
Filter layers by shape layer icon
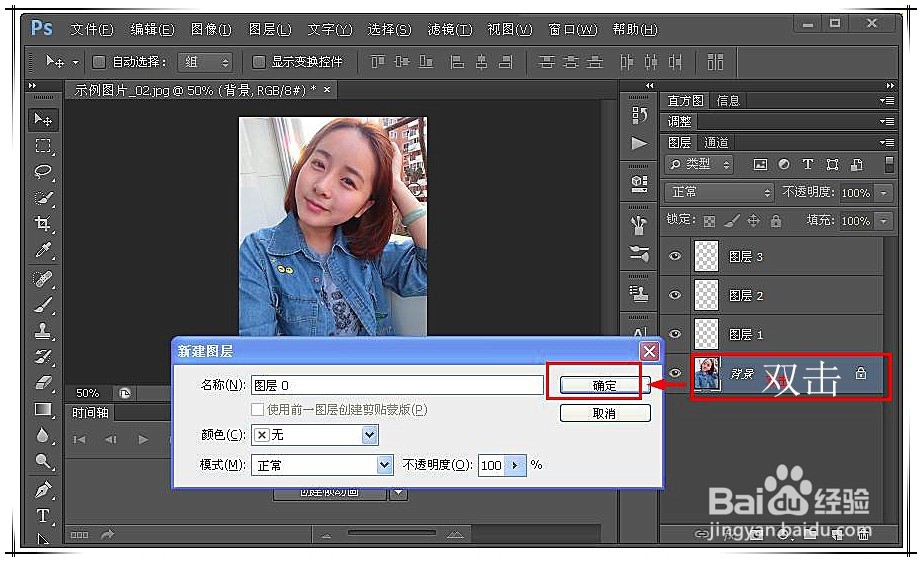832,165
